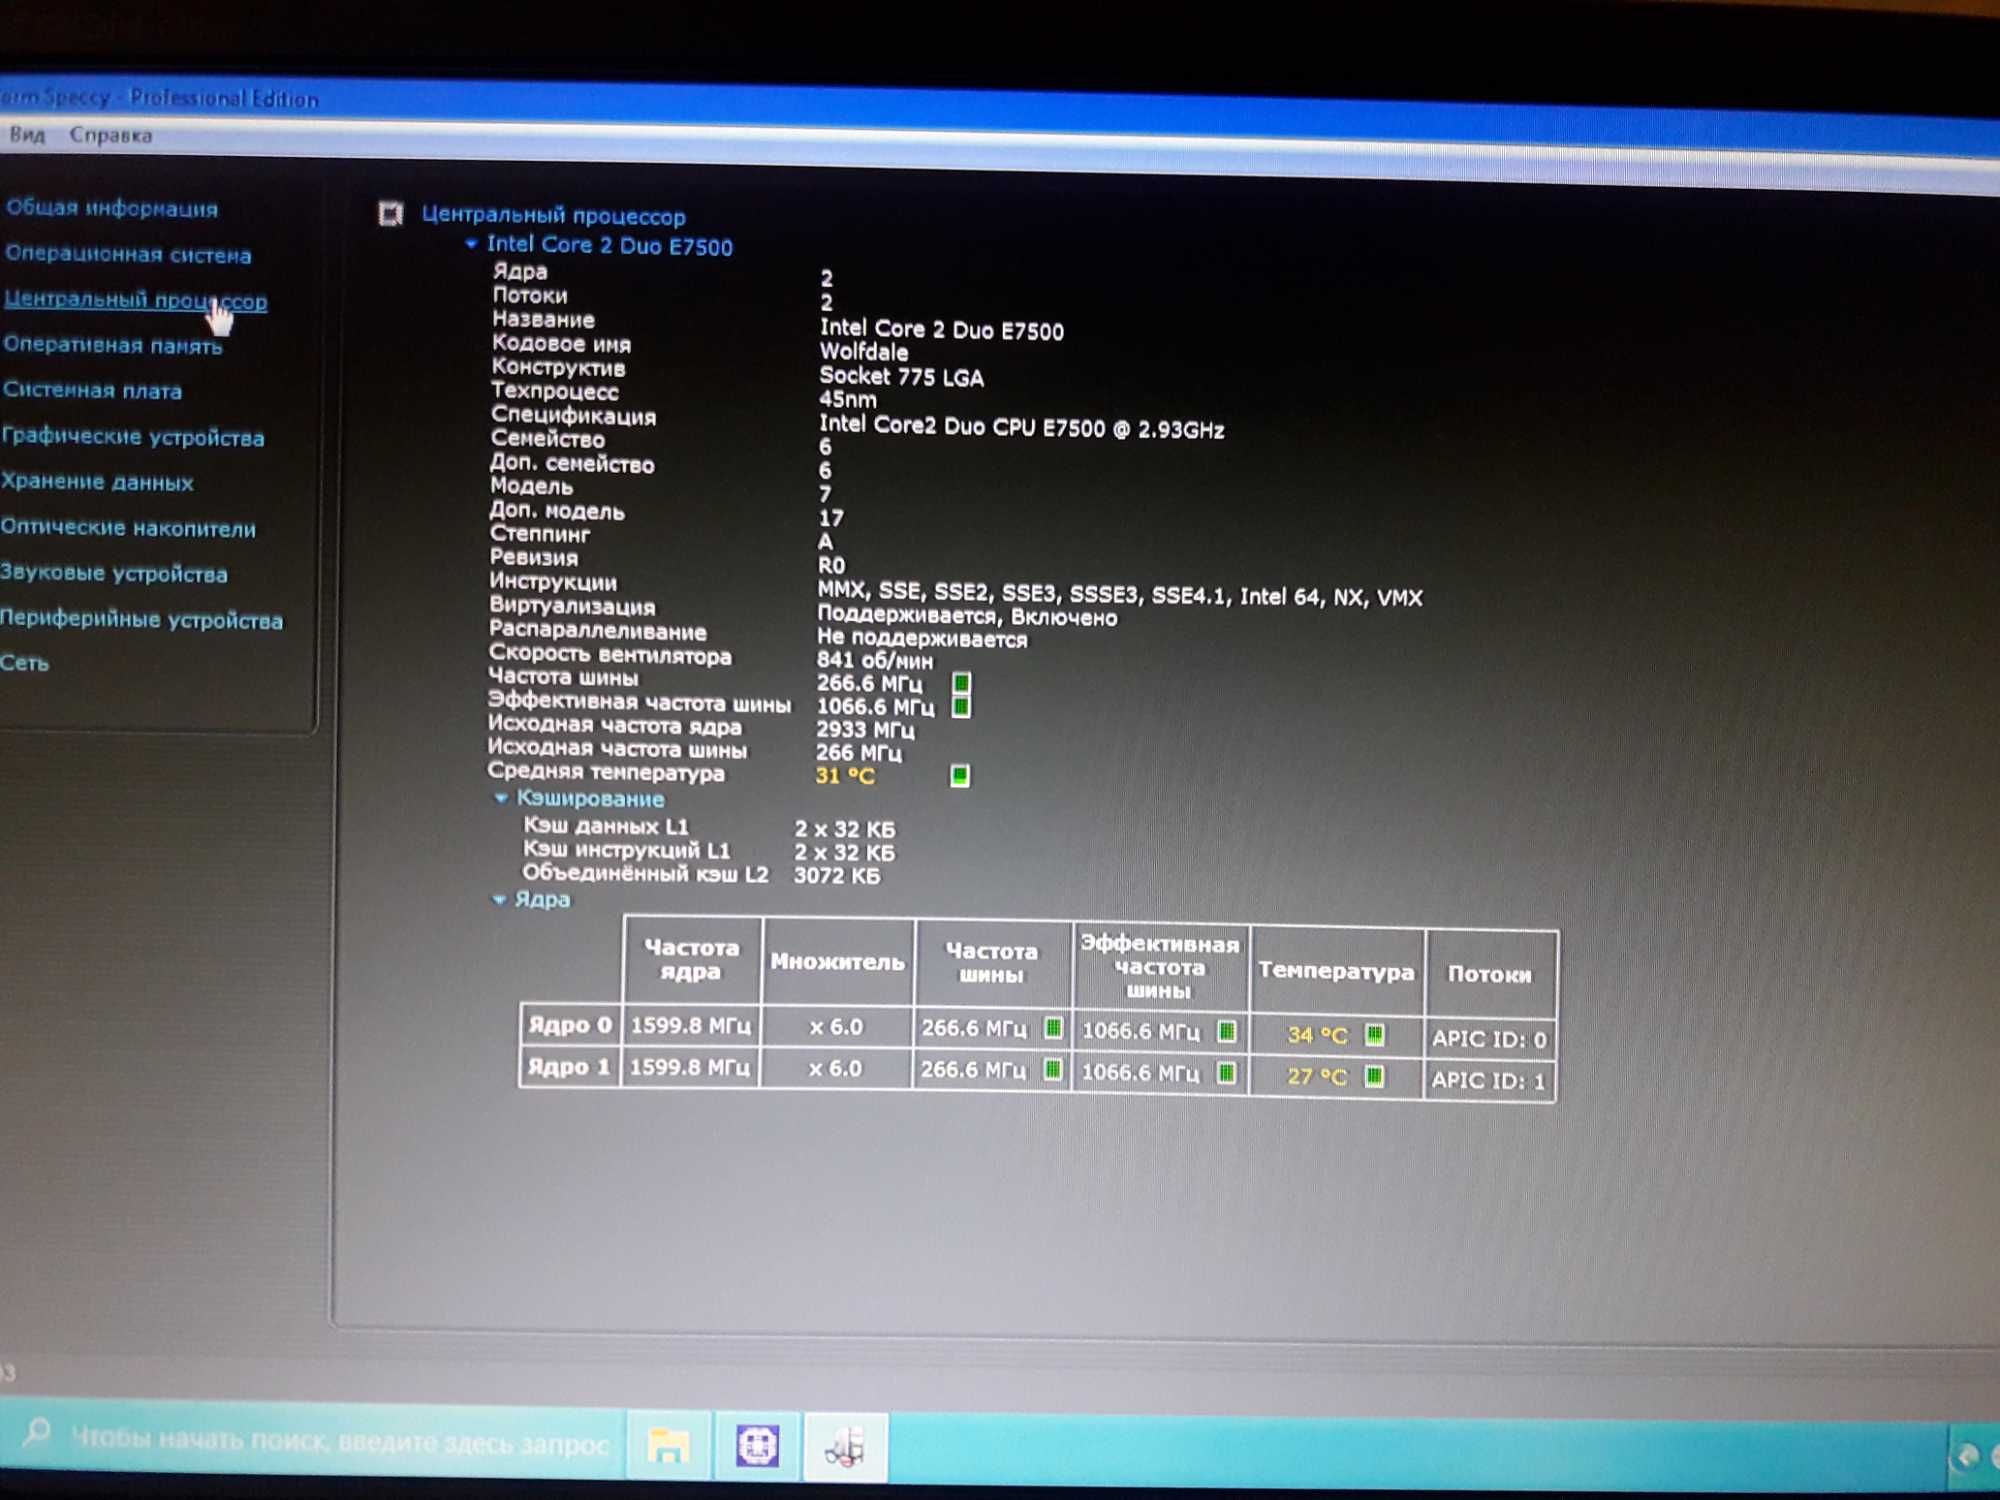The height and width of the screenshot is (1500, 2000).
Task: Go to Оптические накопители section
Action: (128, 528)
